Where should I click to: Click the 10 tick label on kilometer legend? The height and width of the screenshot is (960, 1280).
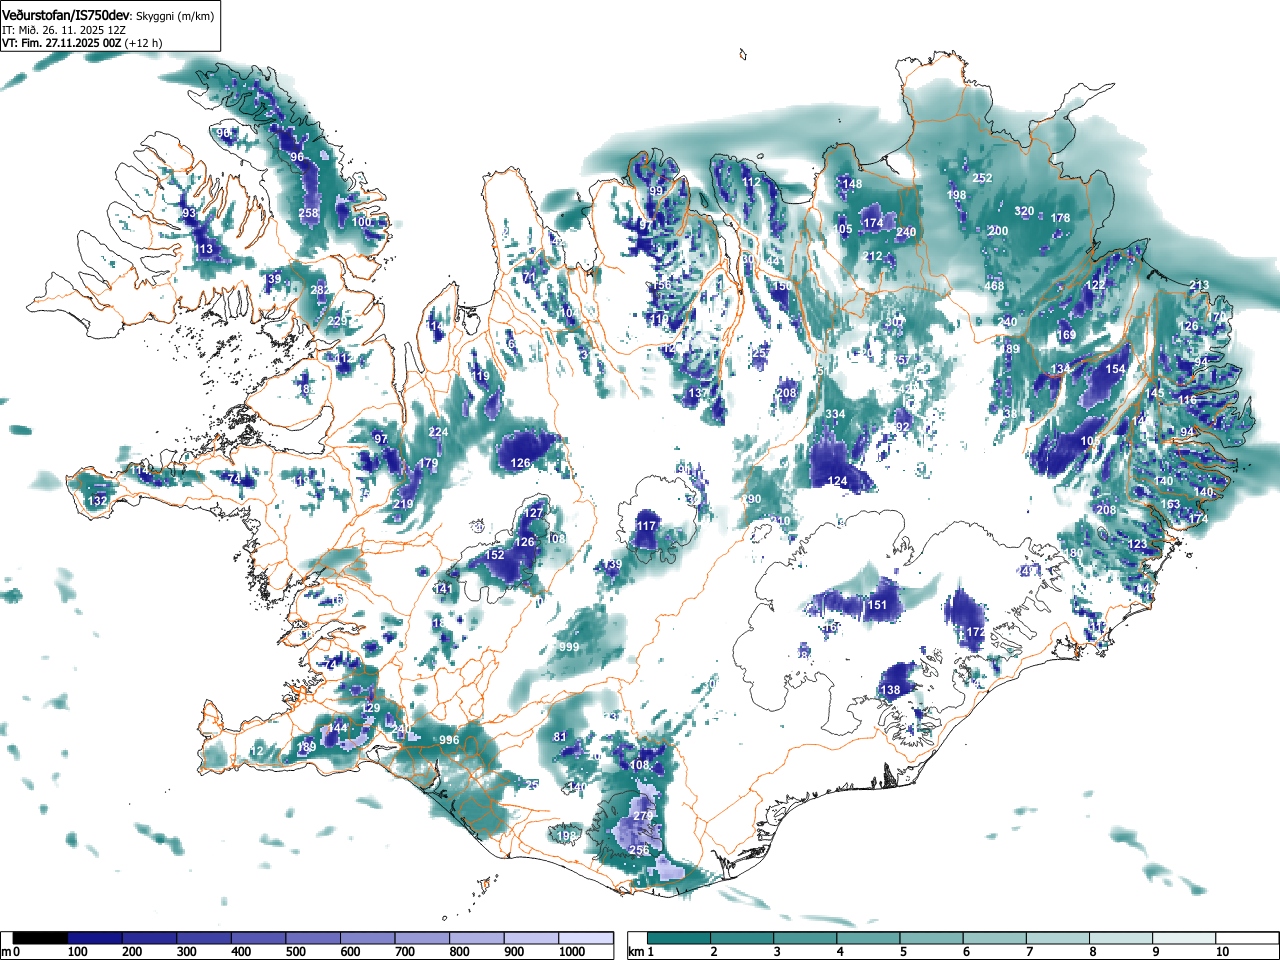tap(1223, 952)
